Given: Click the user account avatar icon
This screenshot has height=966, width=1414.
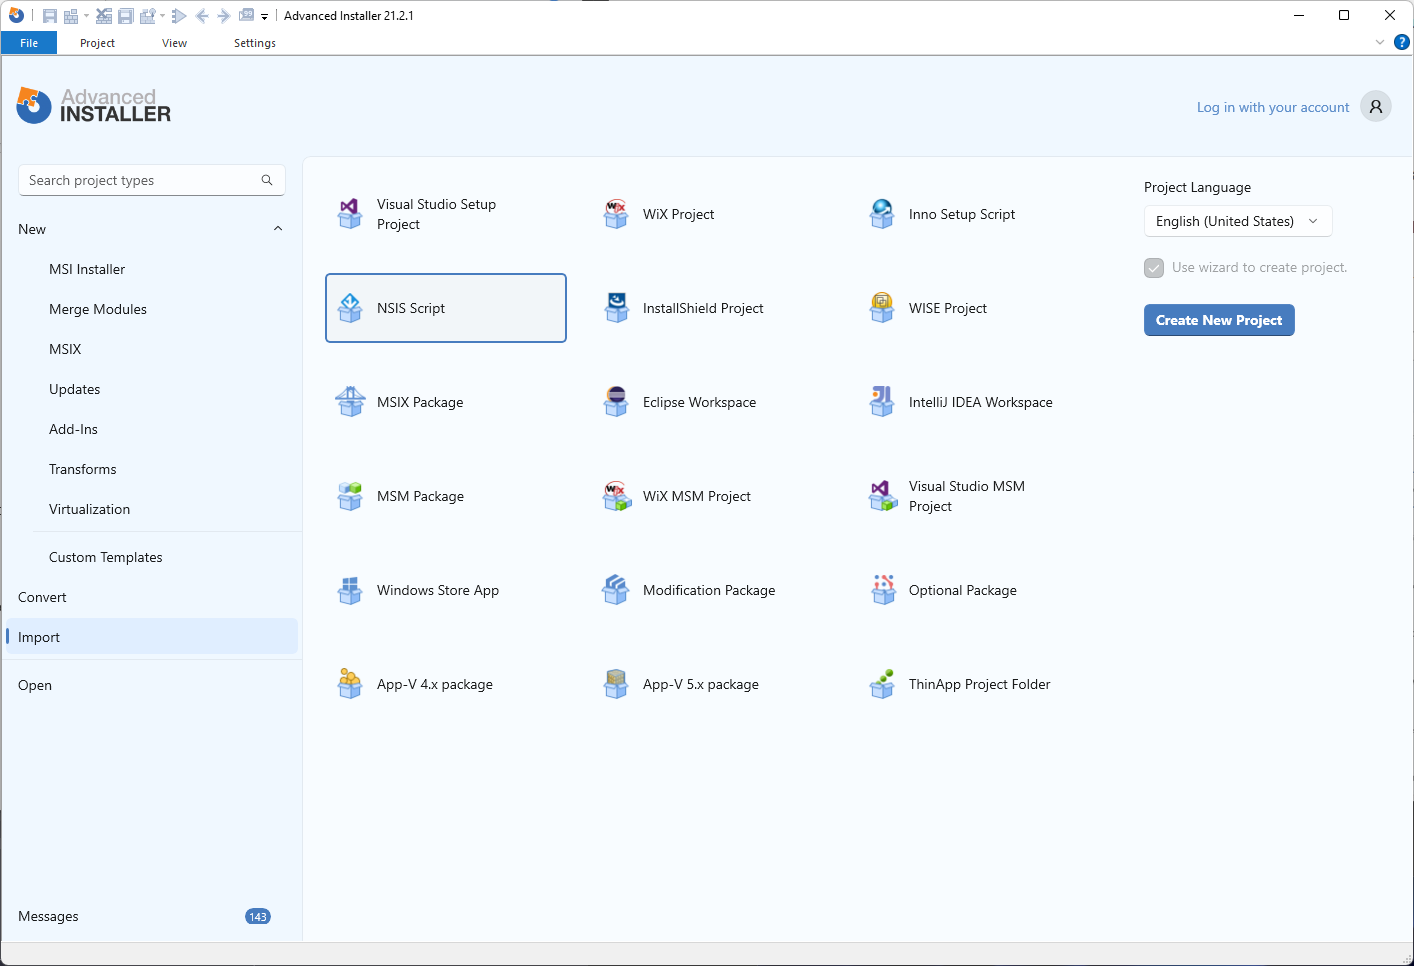Looking at the screenshot, I should coord(1376,106).
